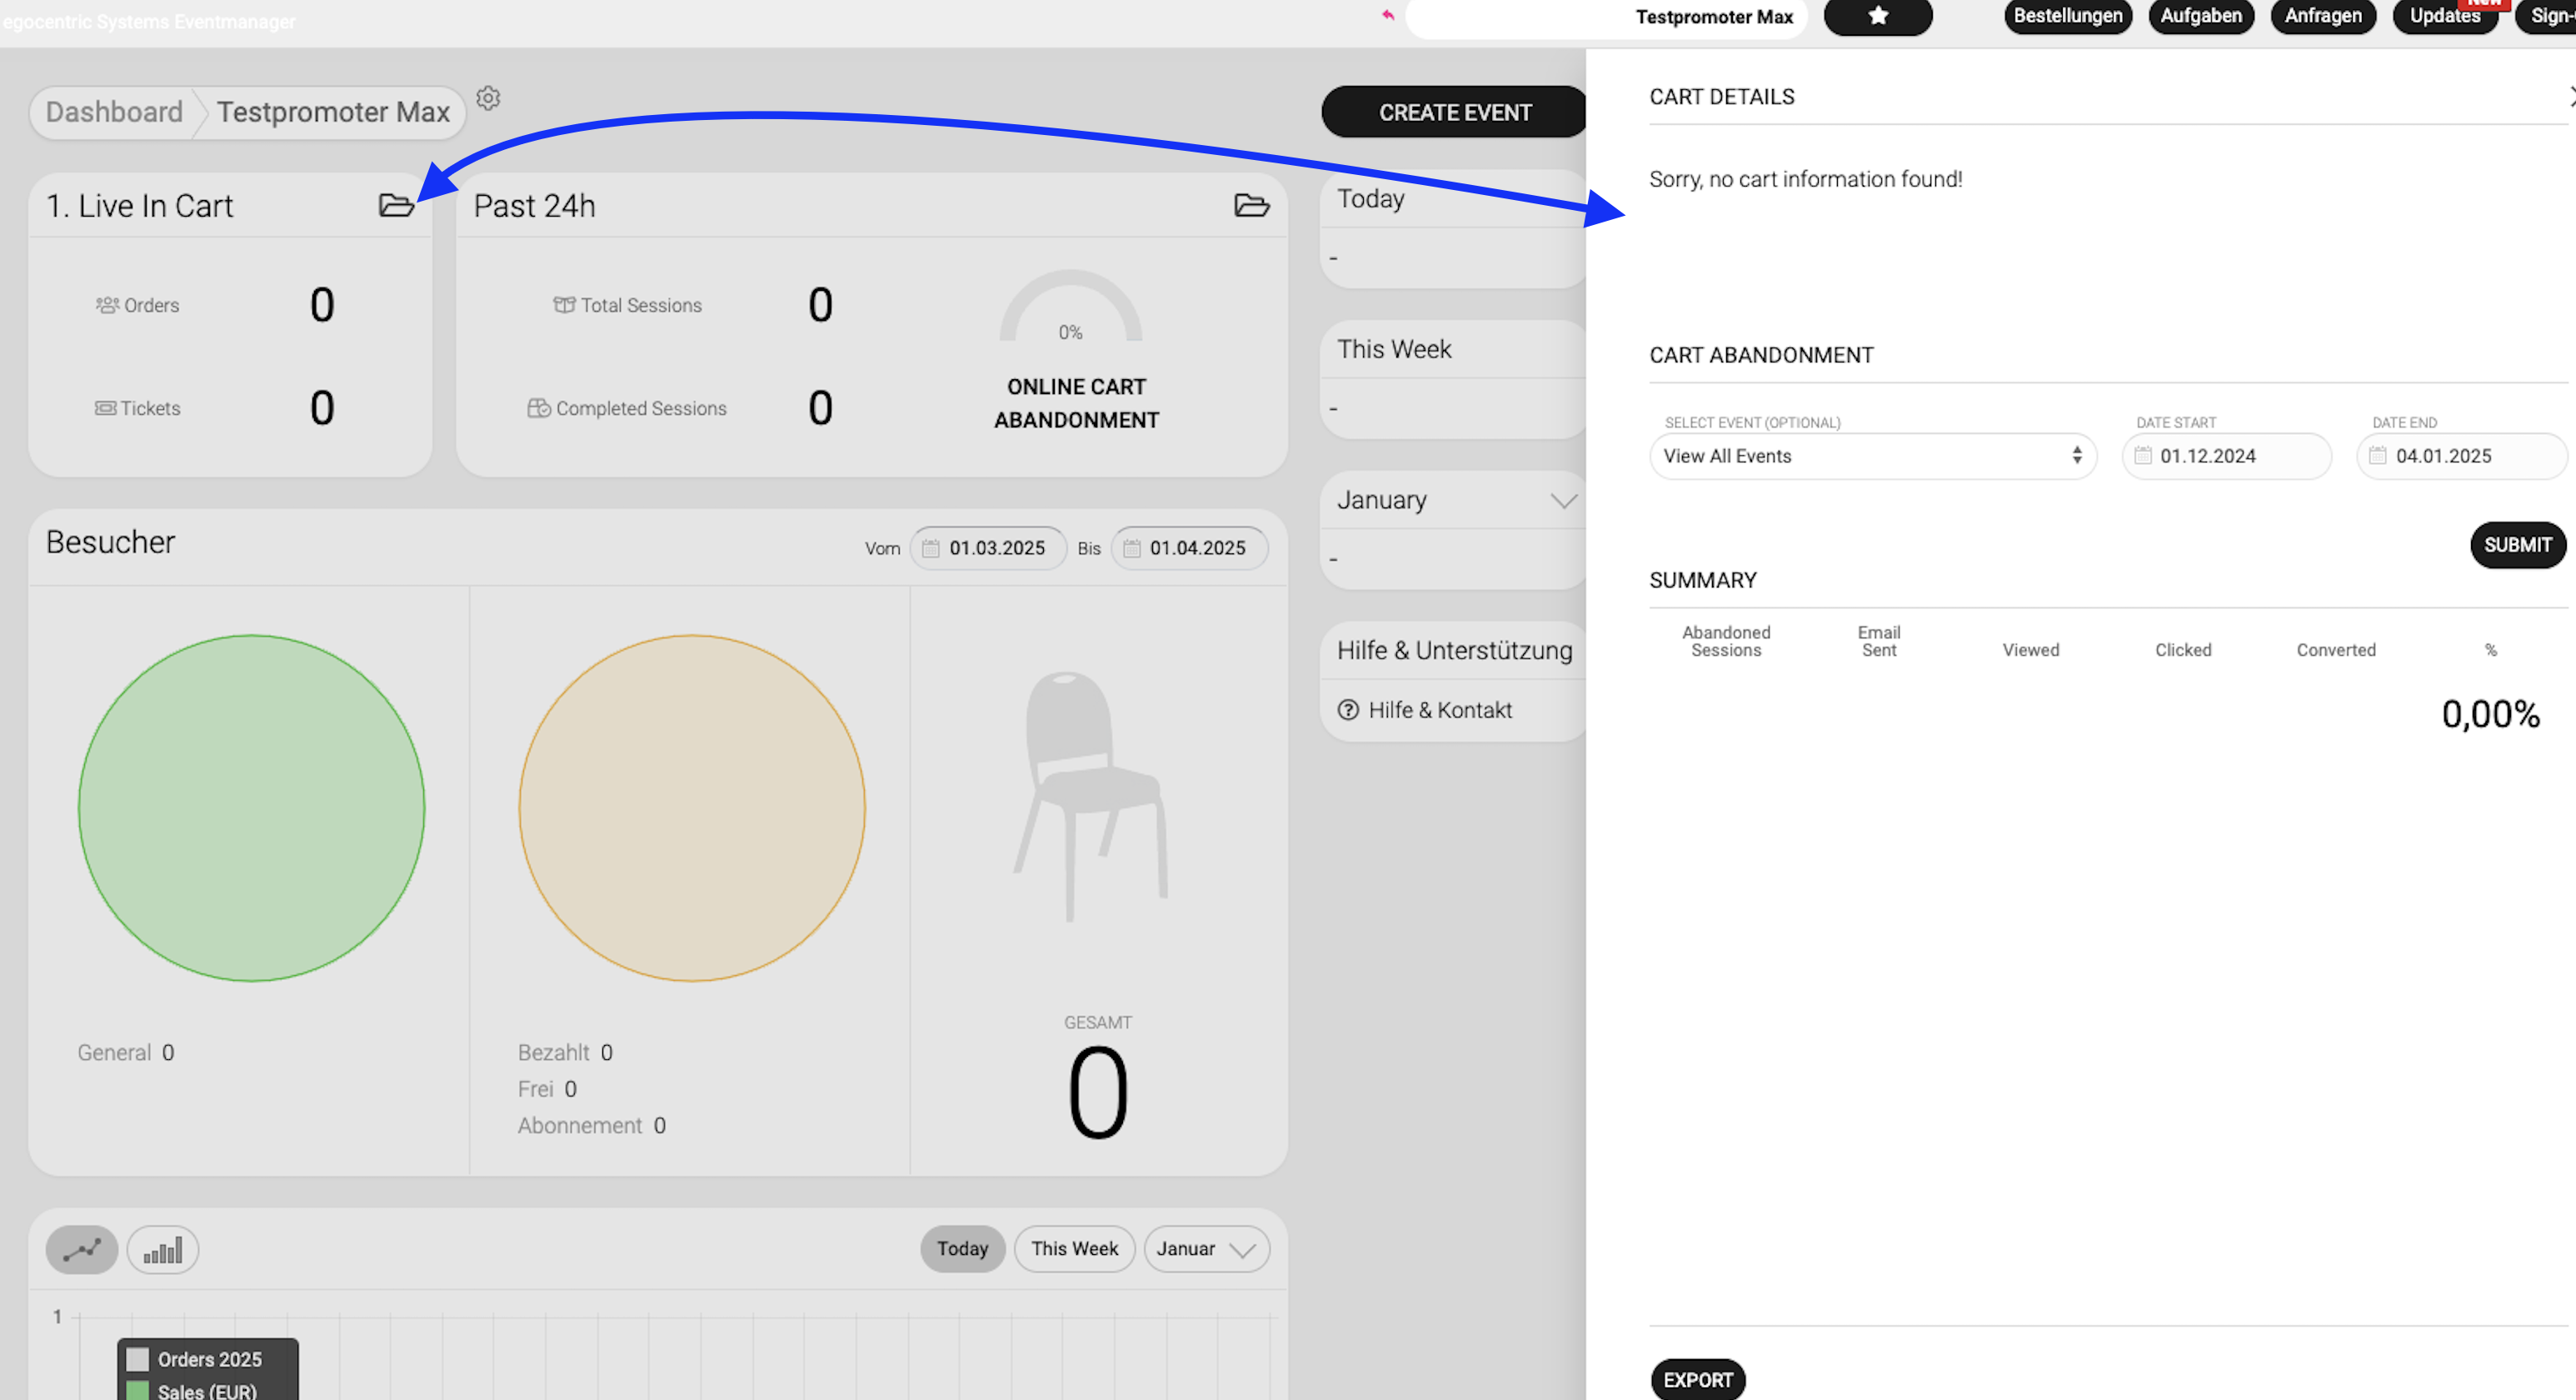This screenshot has width=2576, height=1400.
Task: Open Bestellungen in the top menu
Action: pyautogui.click(x=2067, y=16)
